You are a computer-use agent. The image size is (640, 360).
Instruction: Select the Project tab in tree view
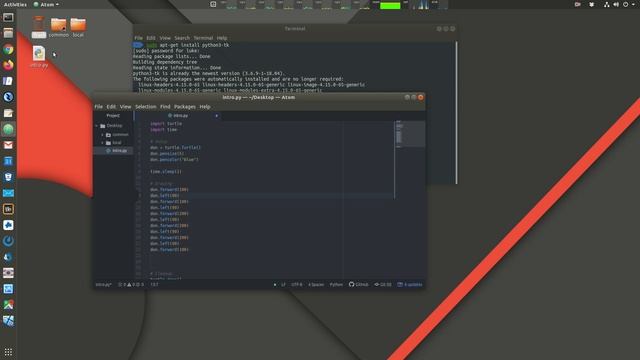[x=113, y=116]
